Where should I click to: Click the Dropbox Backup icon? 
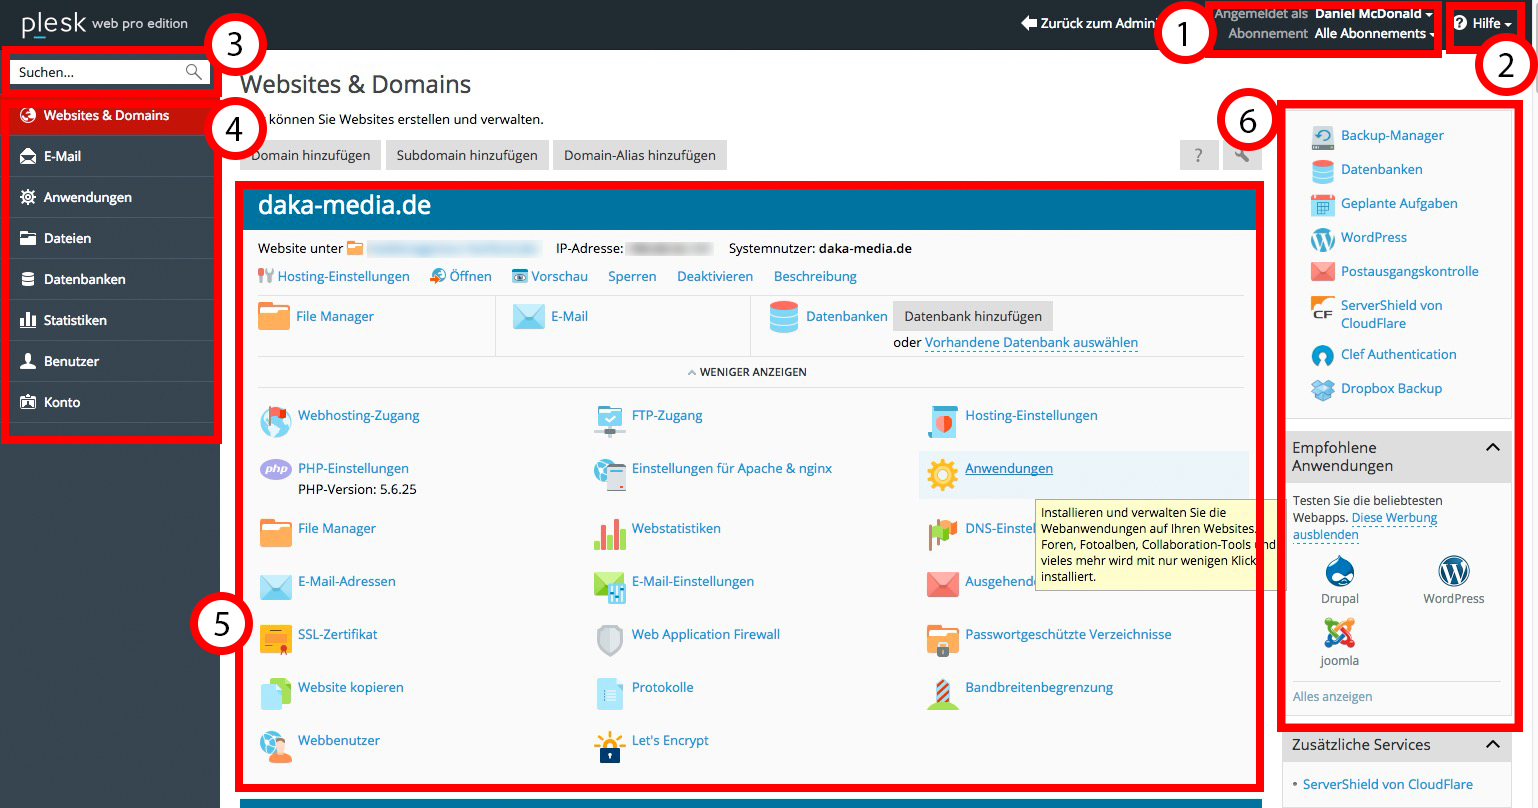[1323, 389]
